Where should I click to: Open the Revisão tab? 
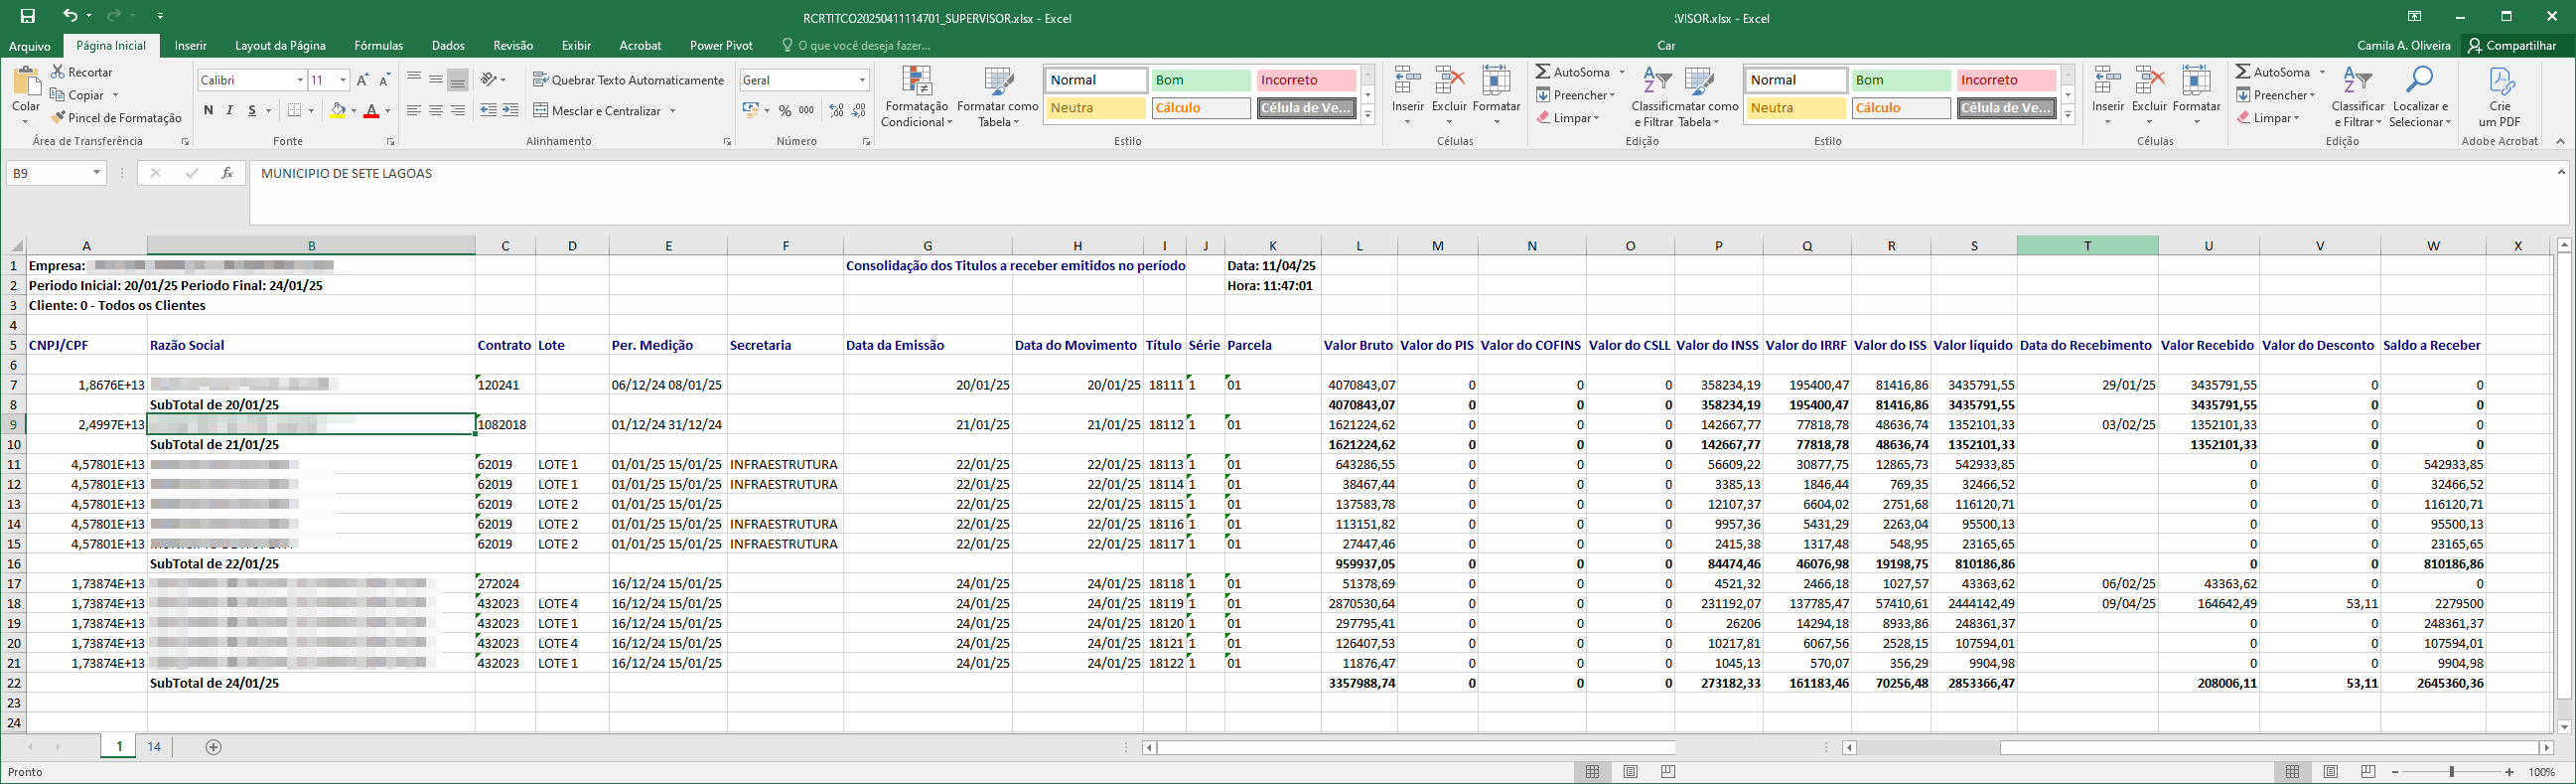point(513,45)
